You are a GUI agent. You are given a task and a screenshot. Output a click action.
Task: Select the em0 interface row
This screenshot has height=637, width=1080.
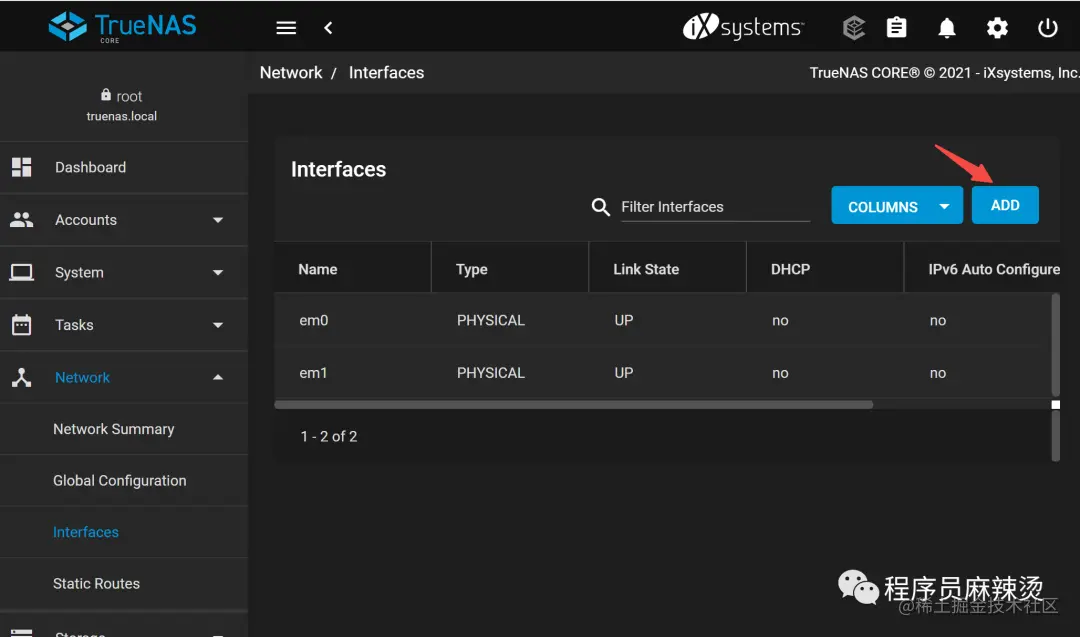[x=663, y=320]
